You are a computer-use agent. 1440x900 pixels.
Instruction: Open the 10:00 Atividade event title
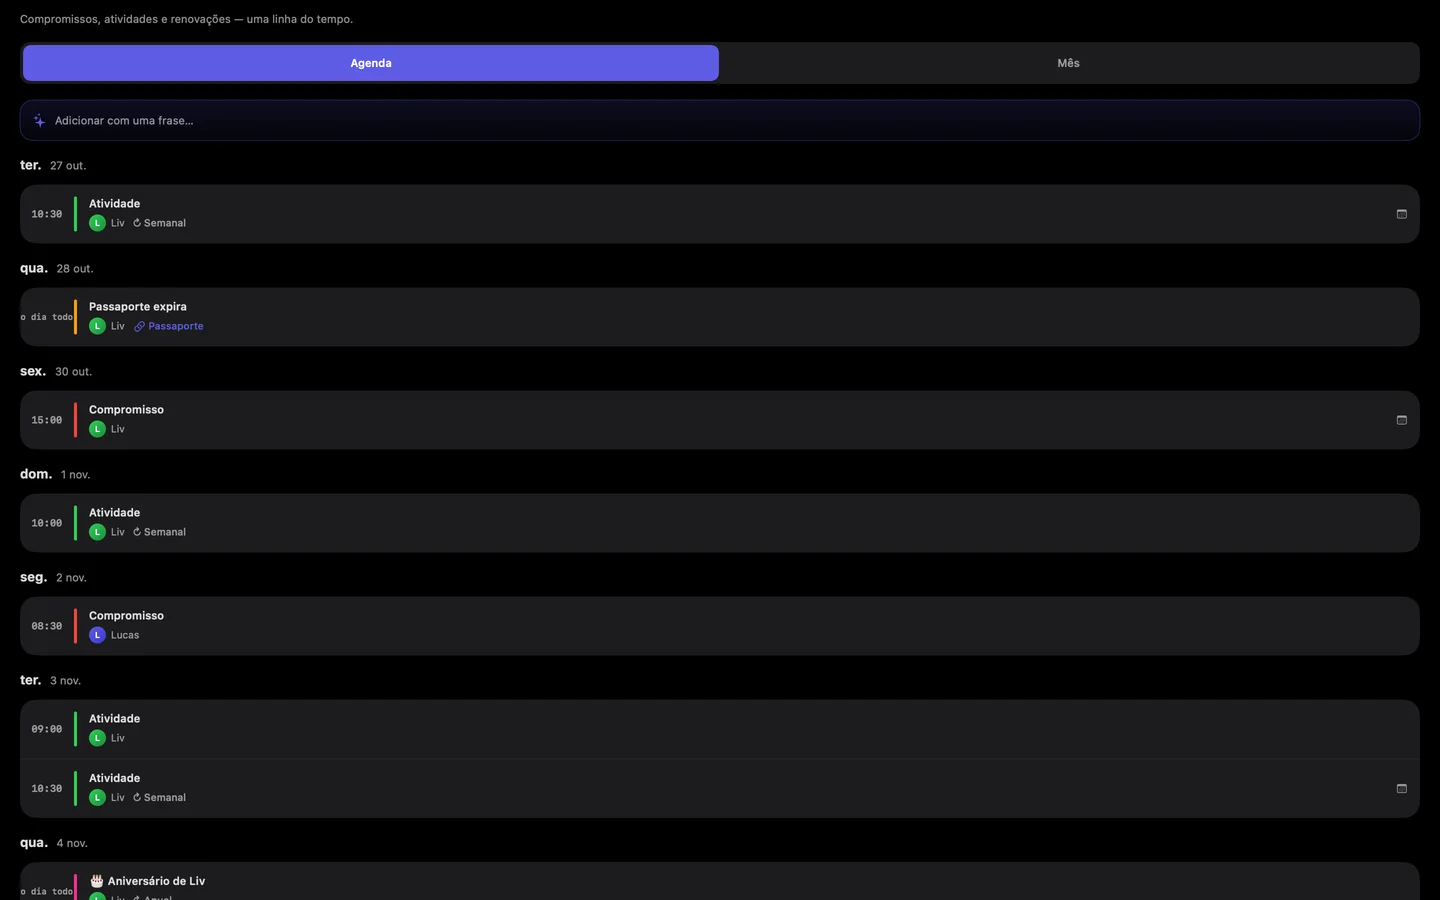(x=114, y=513)
